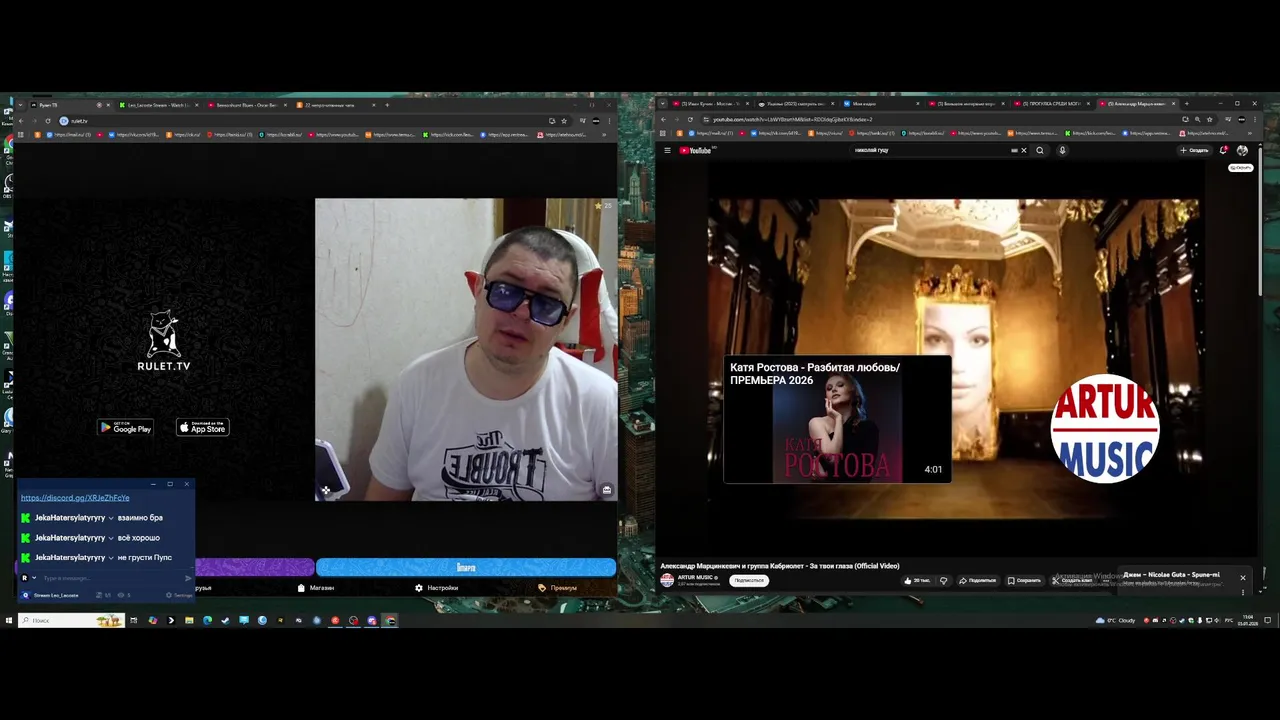1280x720 pixels.
Task: Click the RULET.TV cat logo
Action: pyautogui.click(x=163, y=341)
